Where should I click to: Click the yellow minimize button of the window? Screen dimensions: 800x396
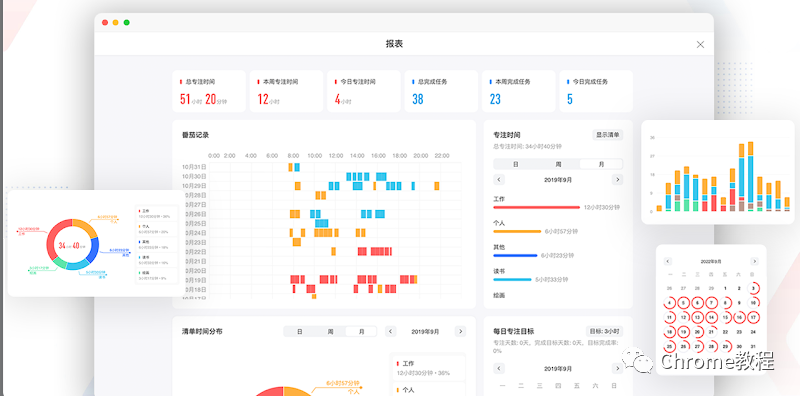[116, 22]
